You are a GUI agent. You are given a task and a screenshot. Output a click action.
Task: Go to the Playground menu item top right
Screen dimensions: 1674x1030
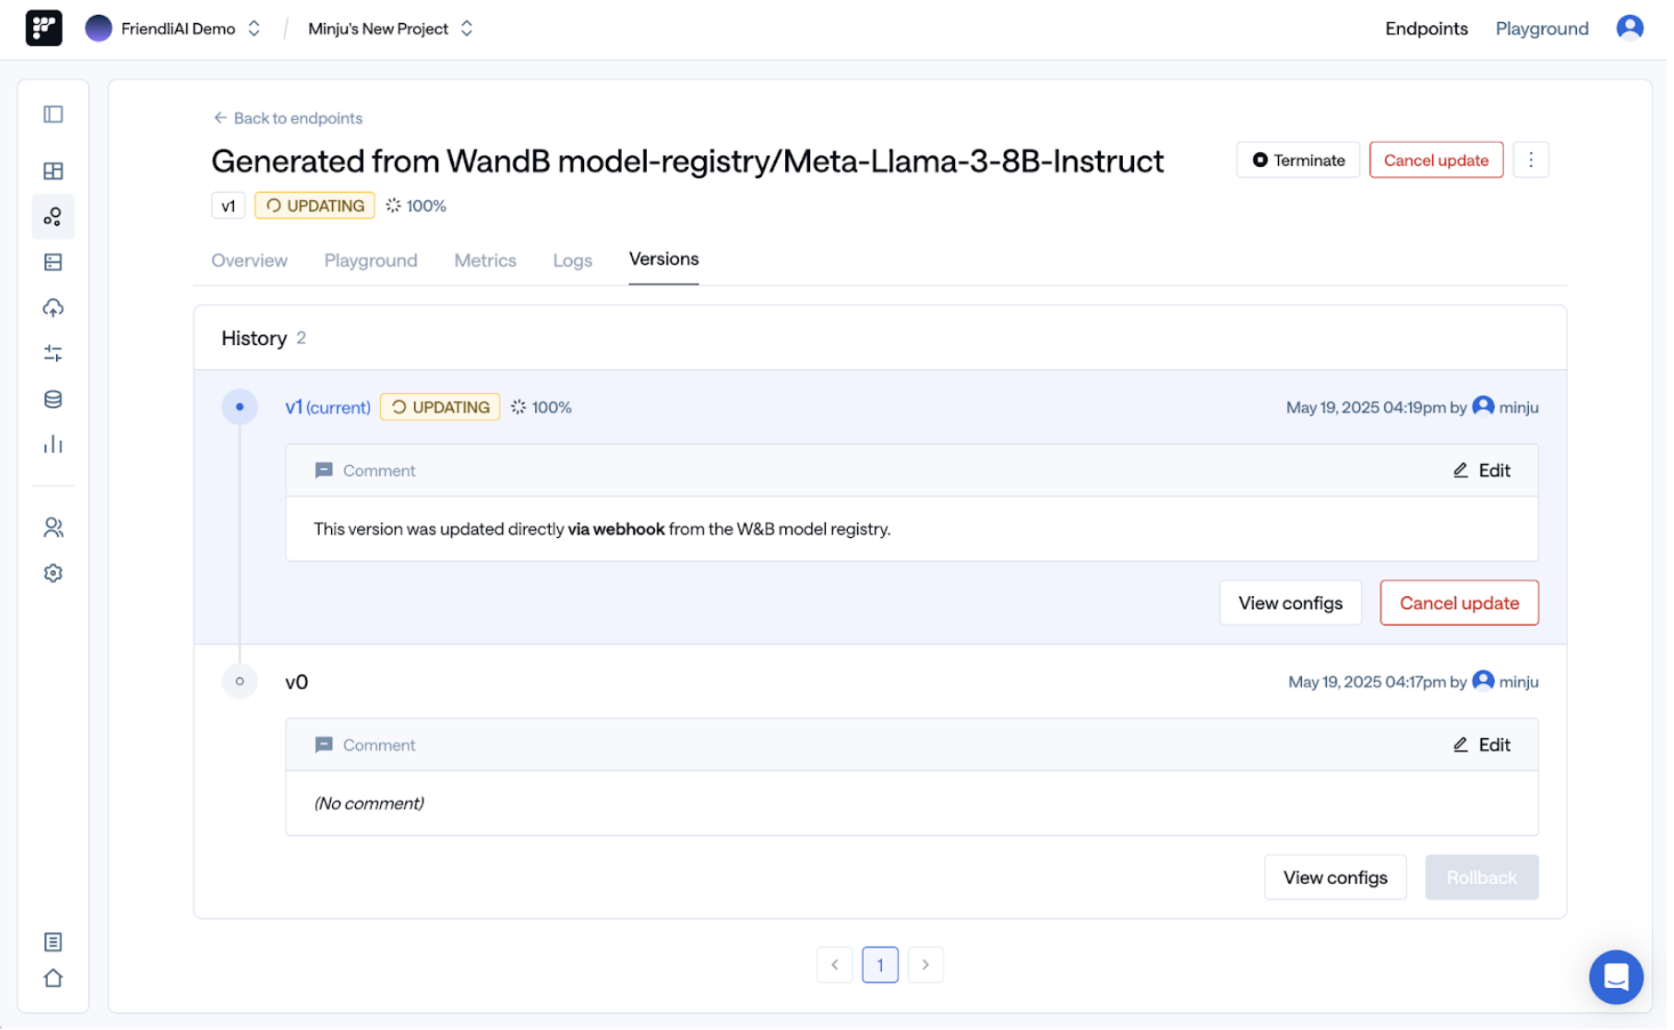tap(1541, 28)
